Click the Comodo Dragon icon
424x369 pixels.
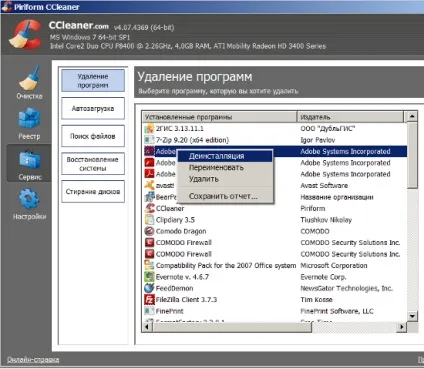coord(149,231)
